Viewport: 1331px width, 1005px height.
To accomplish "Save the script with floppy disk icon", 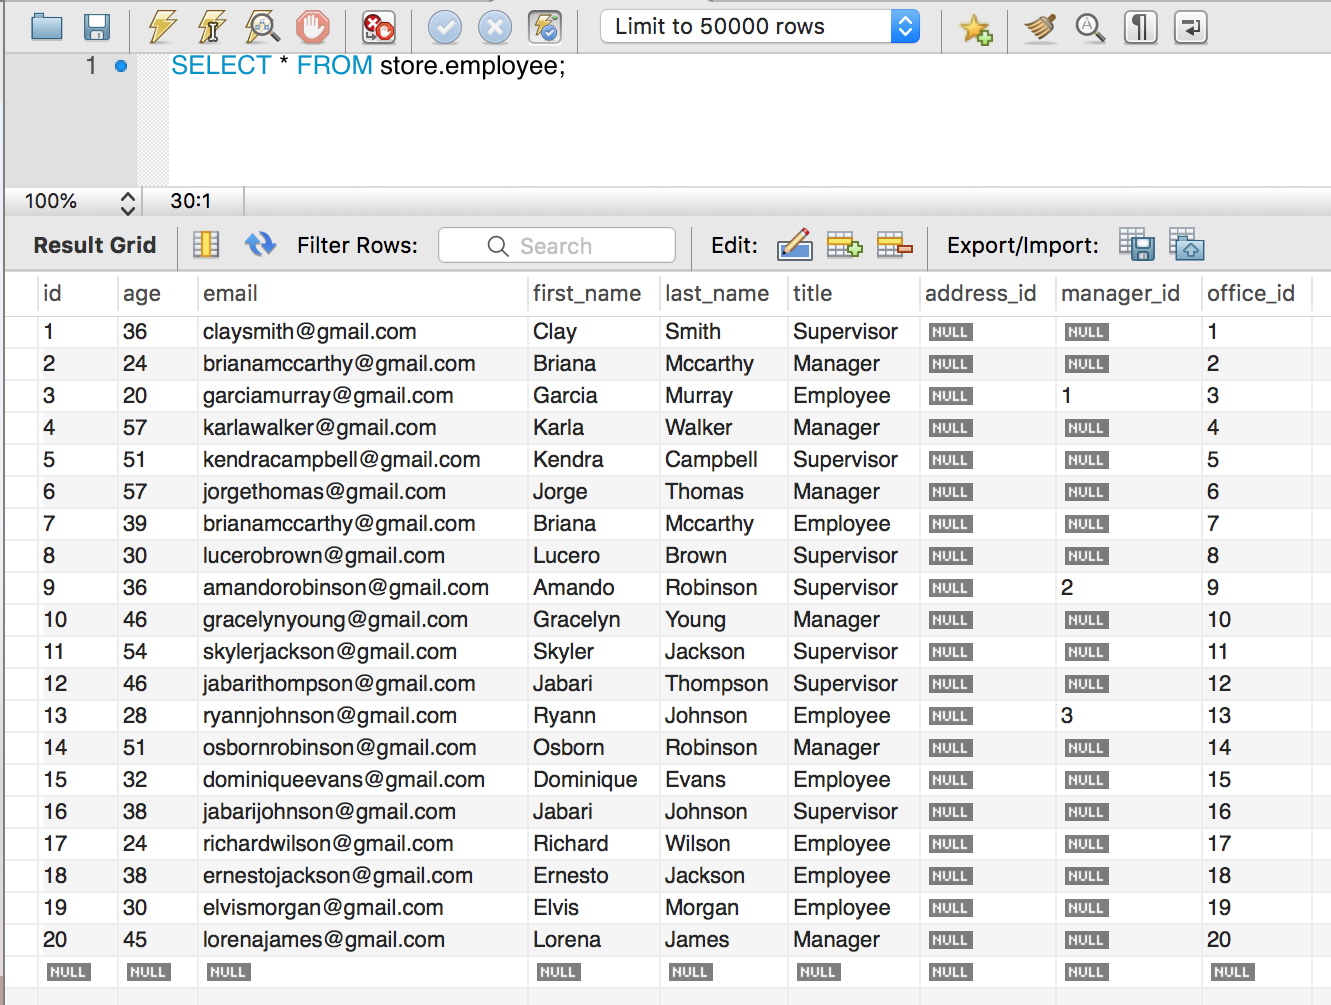I will pyautogui.click(x=97, y=27).
